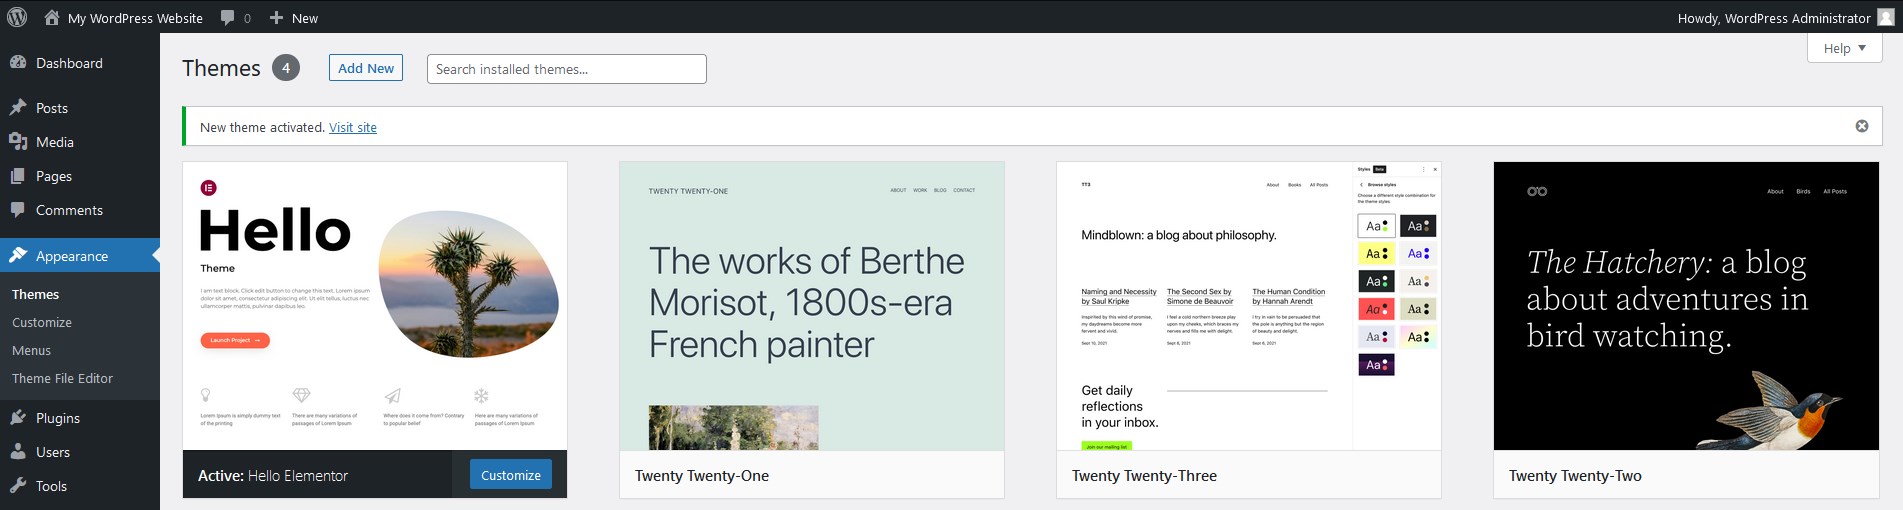The image size is (1903, 510).
Task: Go to Menus under Appearance
Action: (31, 350)
